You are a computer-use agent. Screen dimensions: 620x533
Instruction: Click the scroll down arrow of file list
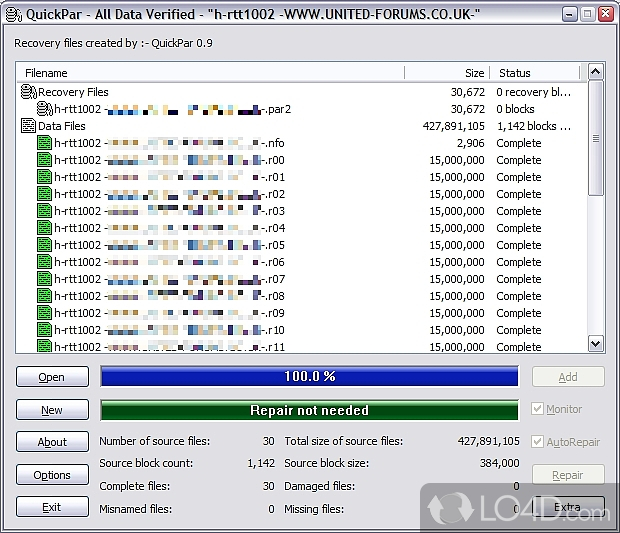point(595,343)
